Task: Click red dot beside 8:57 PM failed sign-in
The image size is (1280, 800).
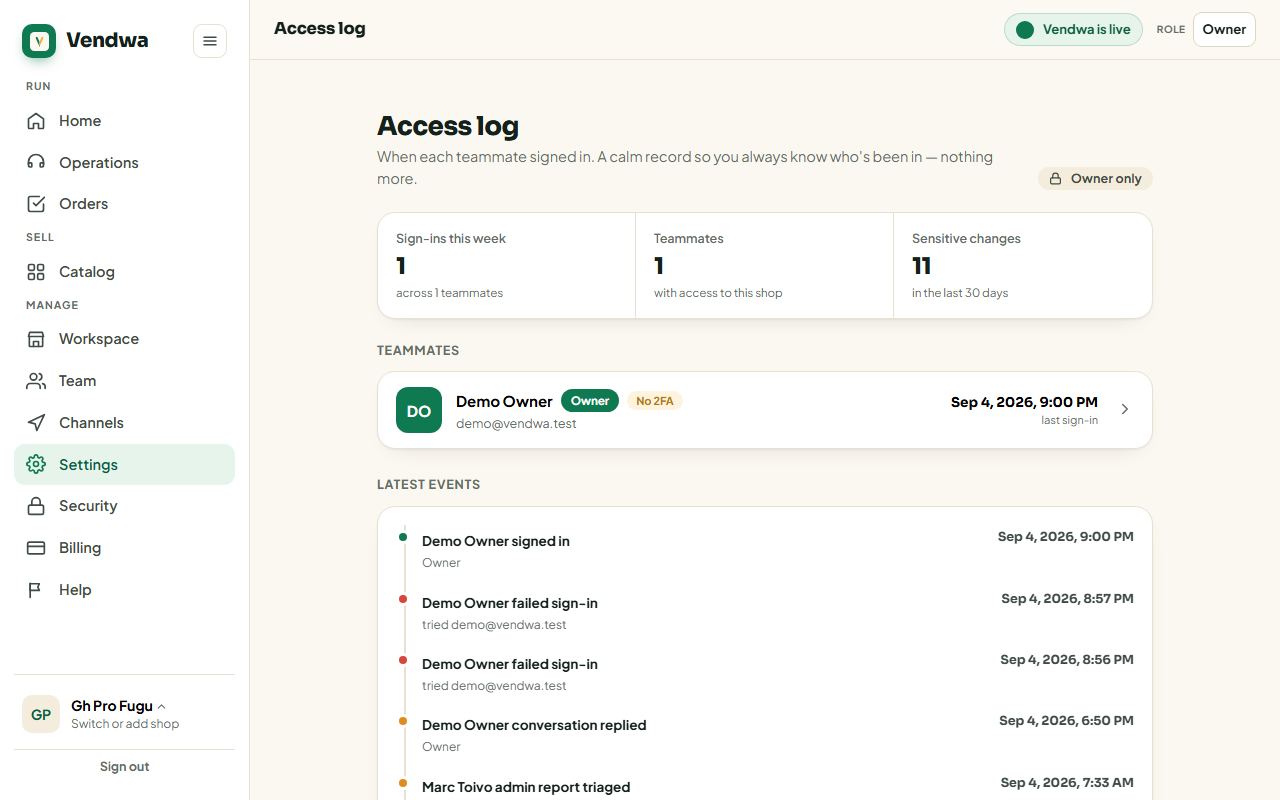Action: click(403, 599)
